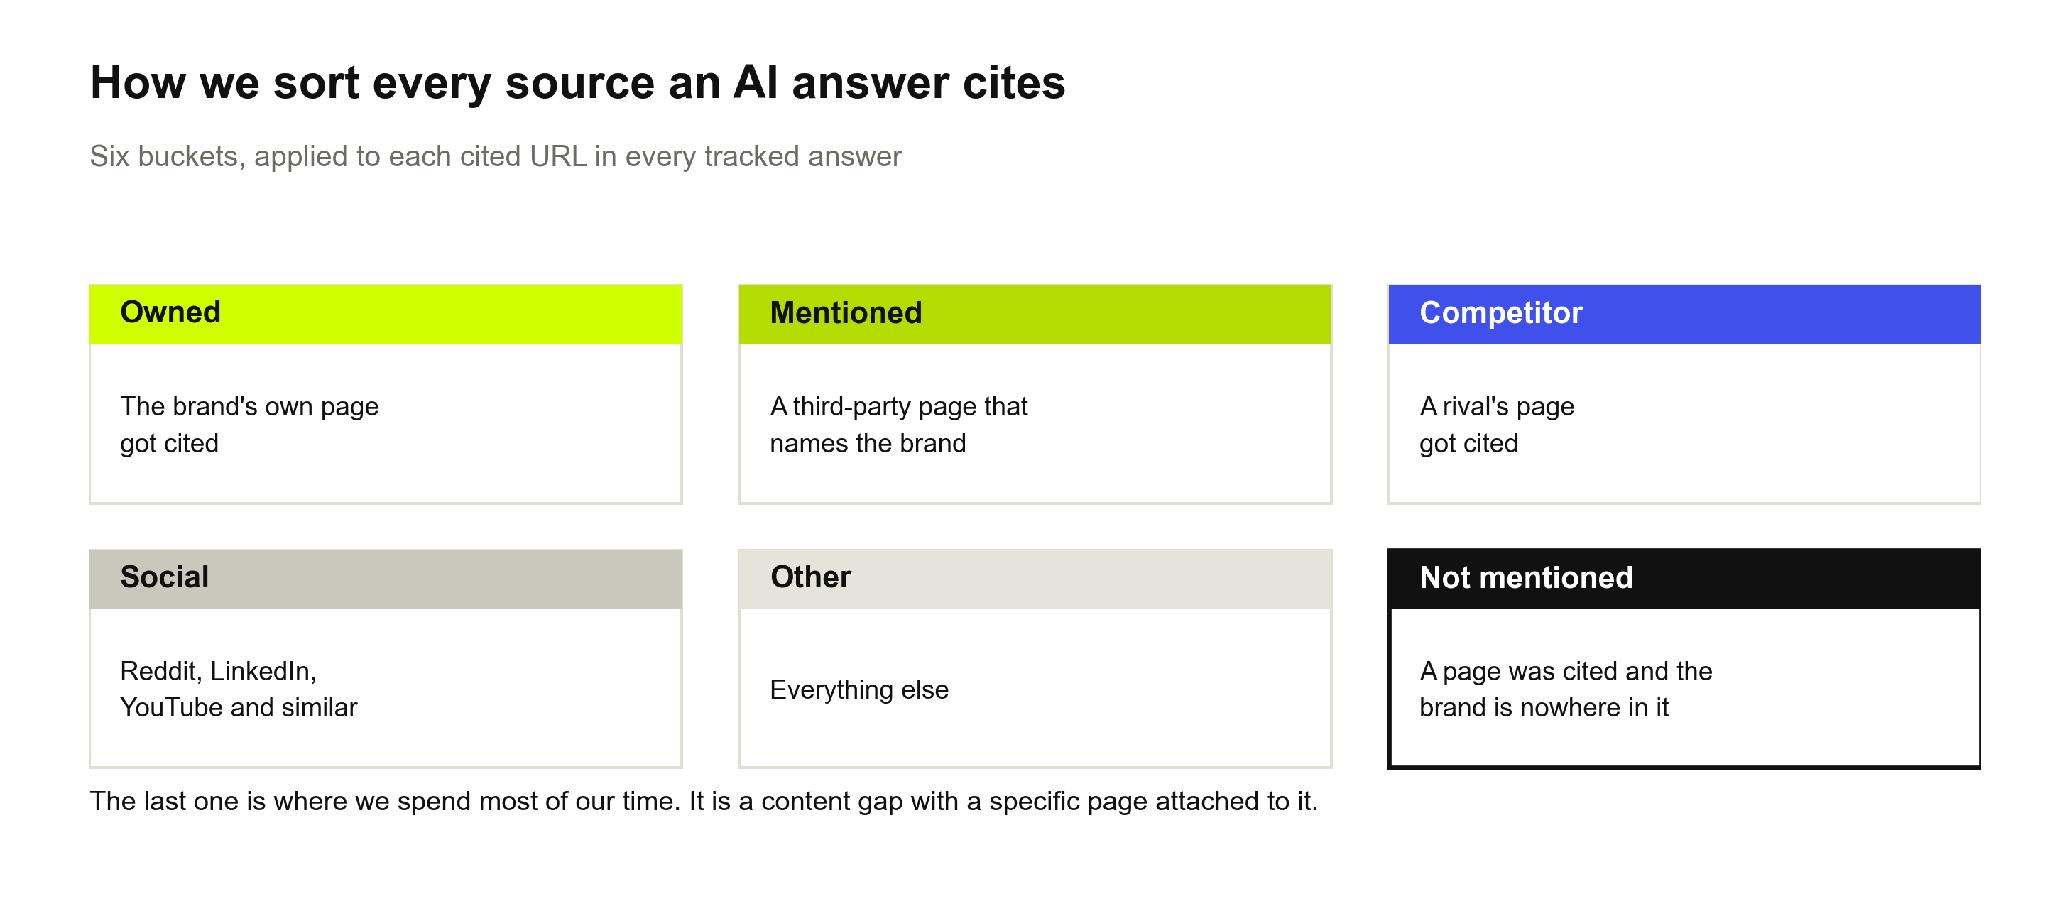Viewport: 2045px width, 916px height.
Task: Select the 'Not mentioned' label text
Action: point(1526,578)
